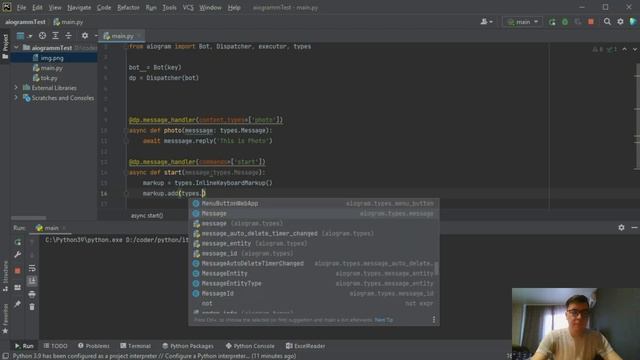This screenshot has height=360, width=640.
Task: Open Search Everywhere magnifier icon
Action: click(x=607, y=22)
